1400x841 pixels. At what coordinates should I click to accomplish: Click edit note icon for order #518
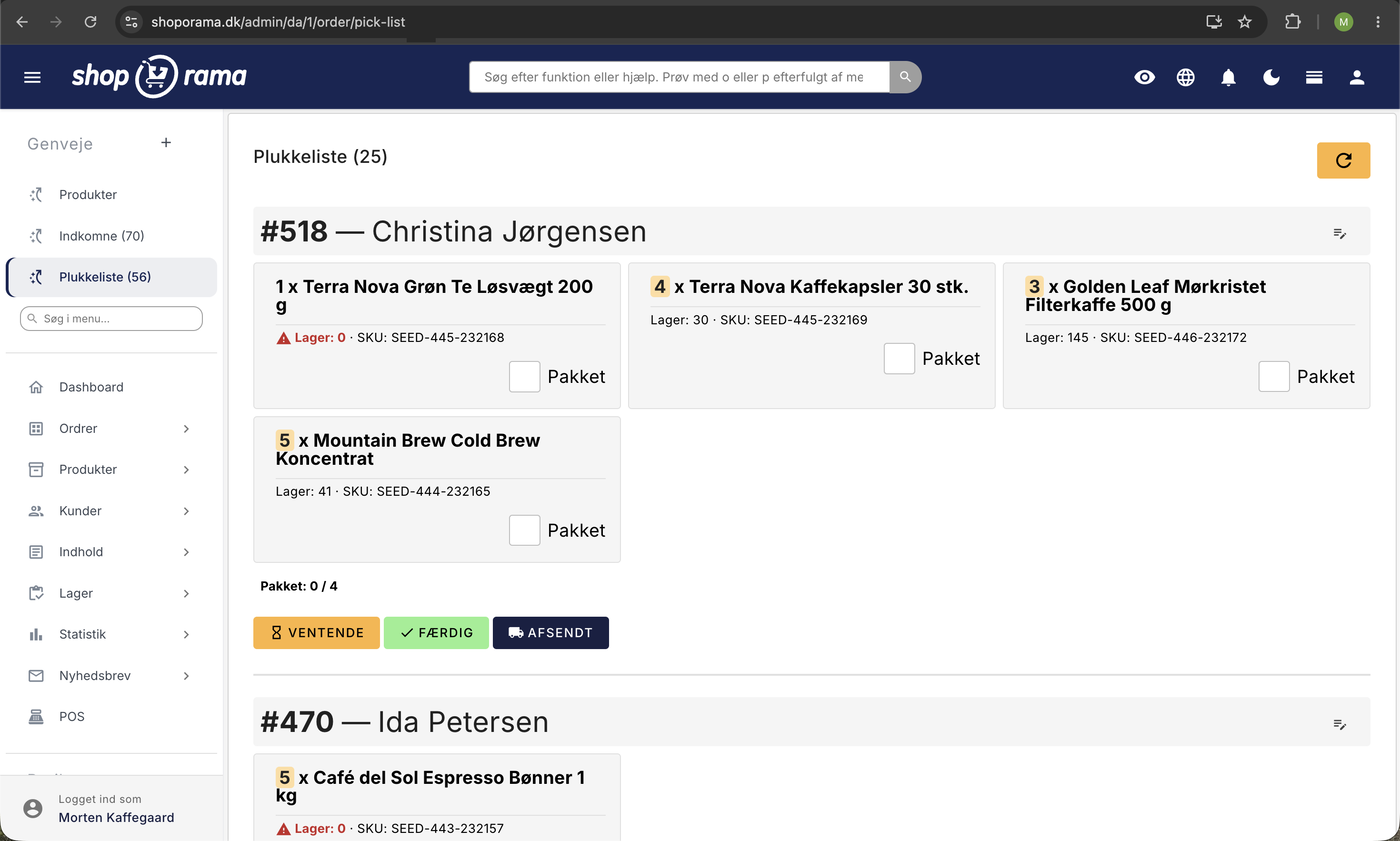1340,233
